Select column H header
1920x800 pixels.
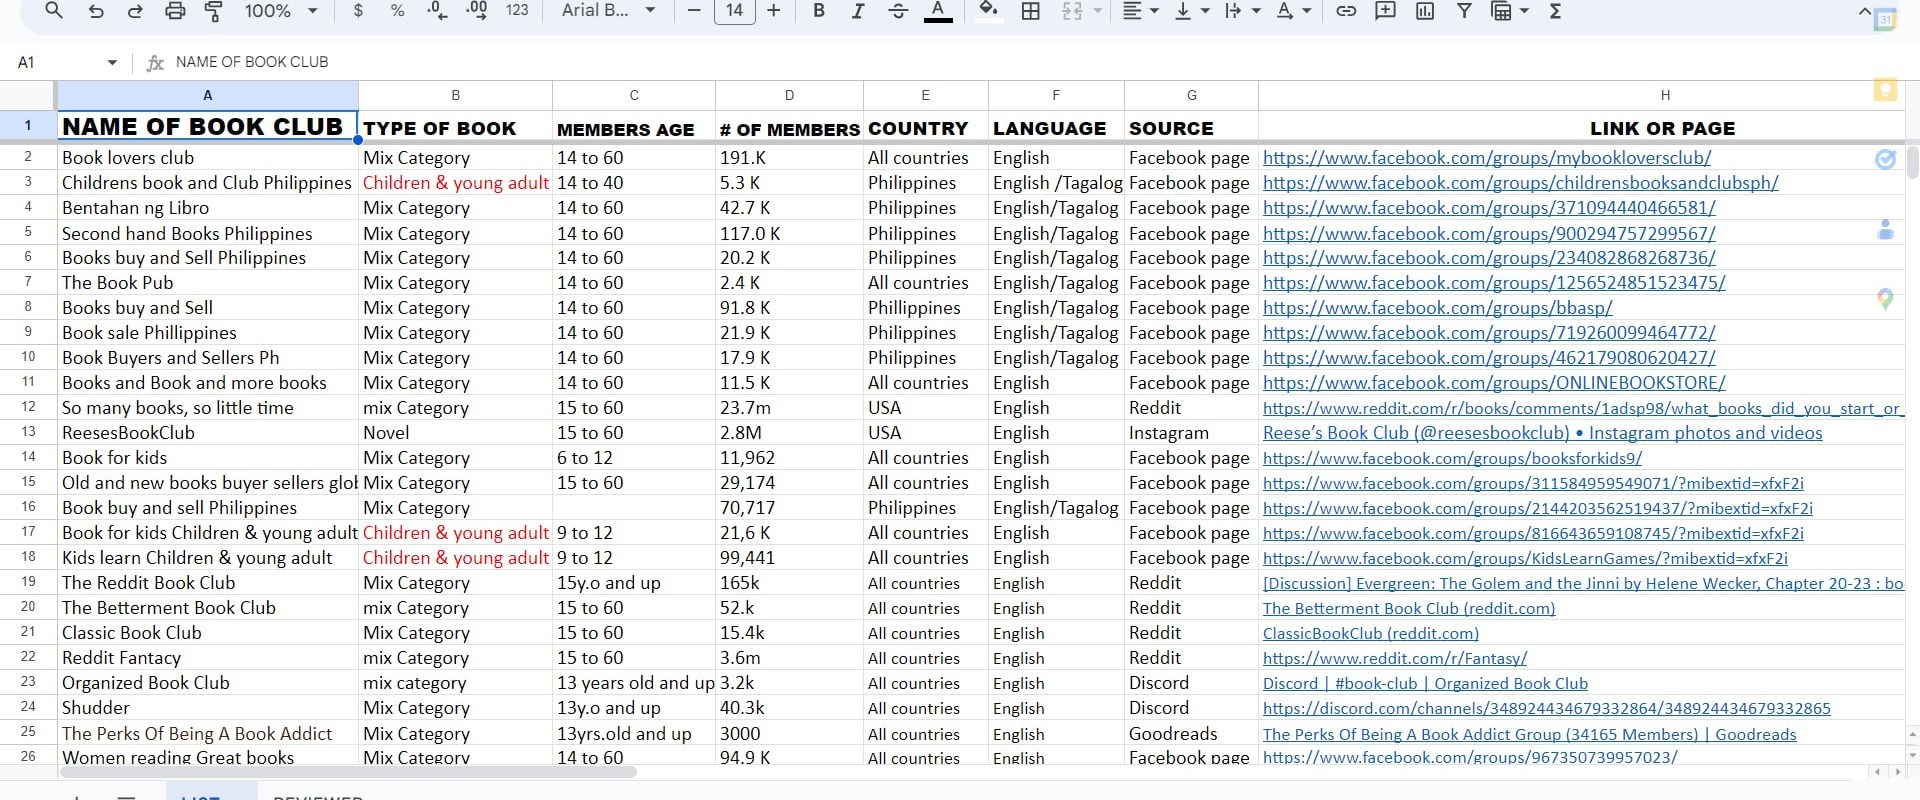1665,95
